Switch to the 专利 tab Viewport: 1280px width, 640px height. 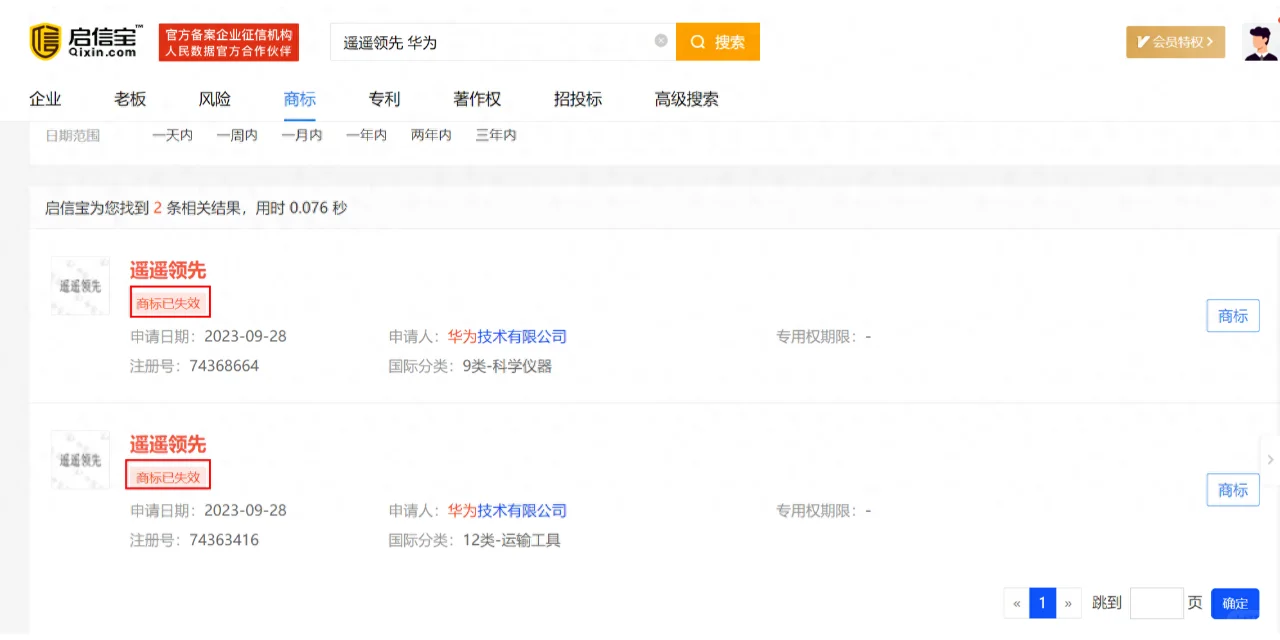pyautogui.click(x=384, y=99)
